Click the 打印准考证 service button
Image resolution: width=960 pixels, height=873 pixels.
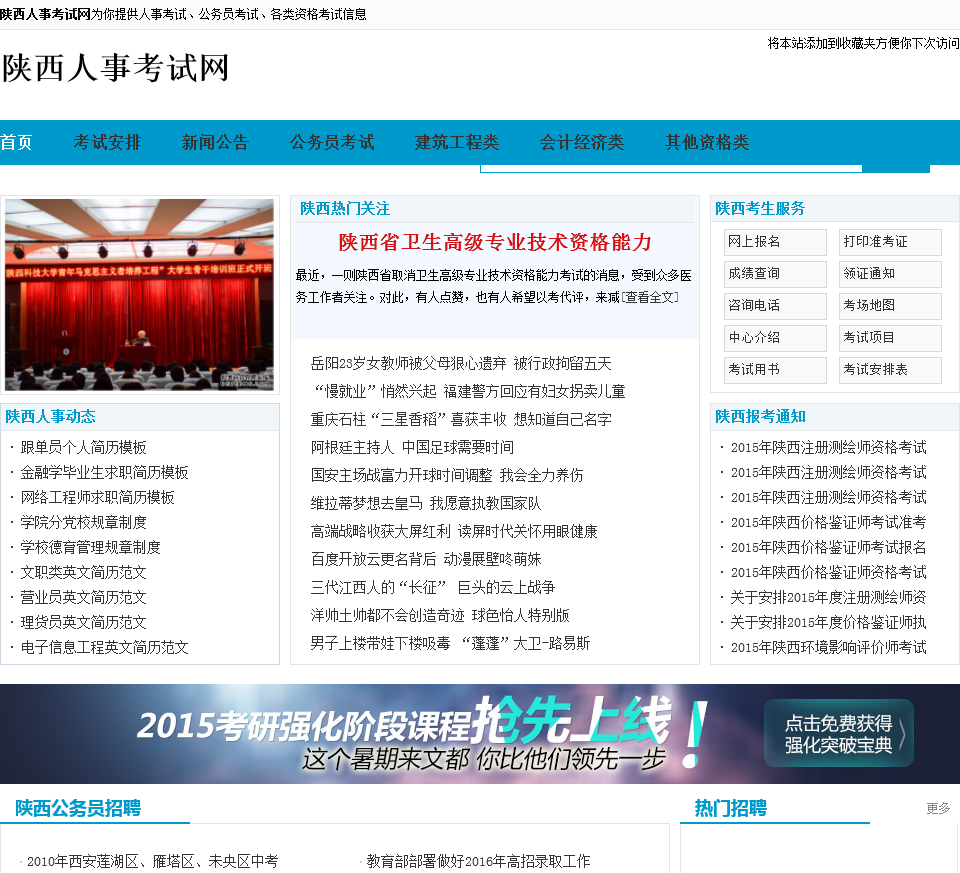point(890,242)
